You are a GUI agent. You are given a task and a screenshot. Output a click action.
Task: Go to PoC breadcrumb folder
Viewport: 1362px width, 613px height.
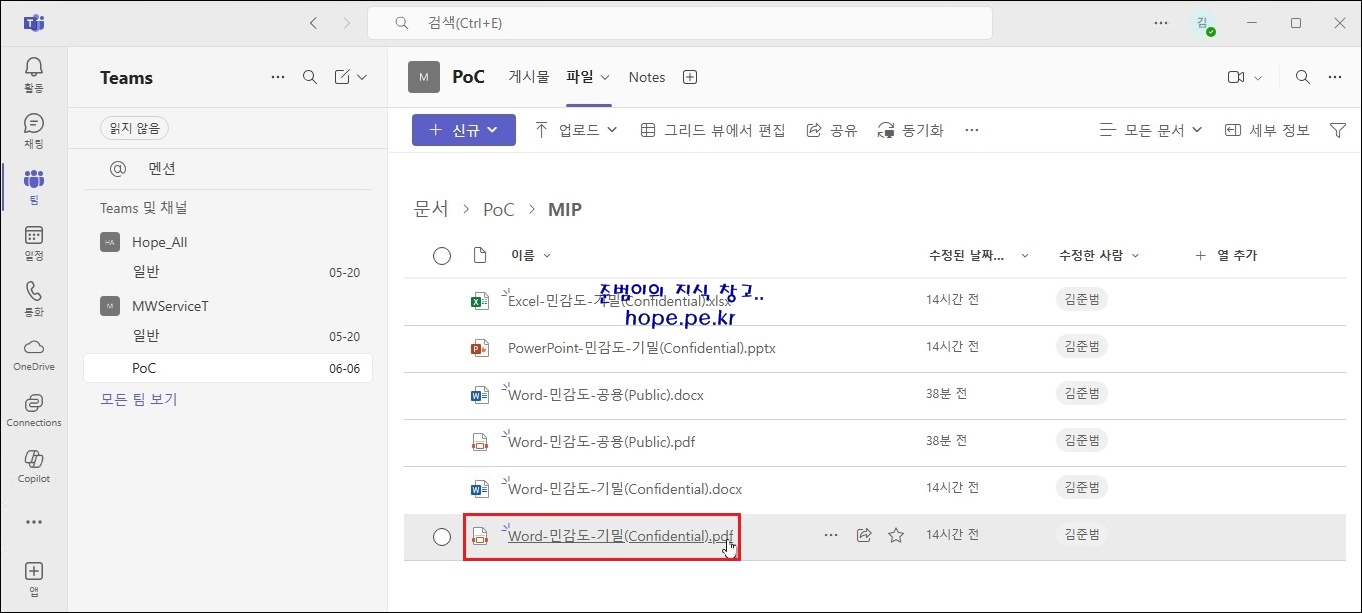[499, 209]
